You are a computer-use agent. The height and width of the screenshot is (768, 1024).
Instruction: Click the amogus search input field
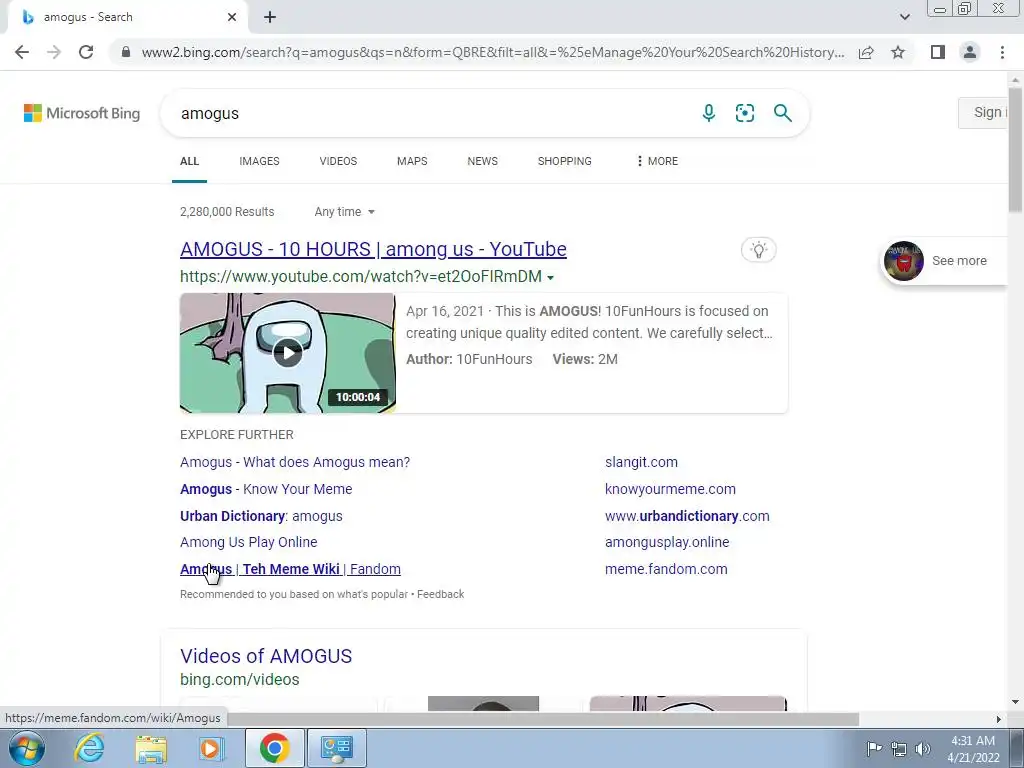pos(431,113)
